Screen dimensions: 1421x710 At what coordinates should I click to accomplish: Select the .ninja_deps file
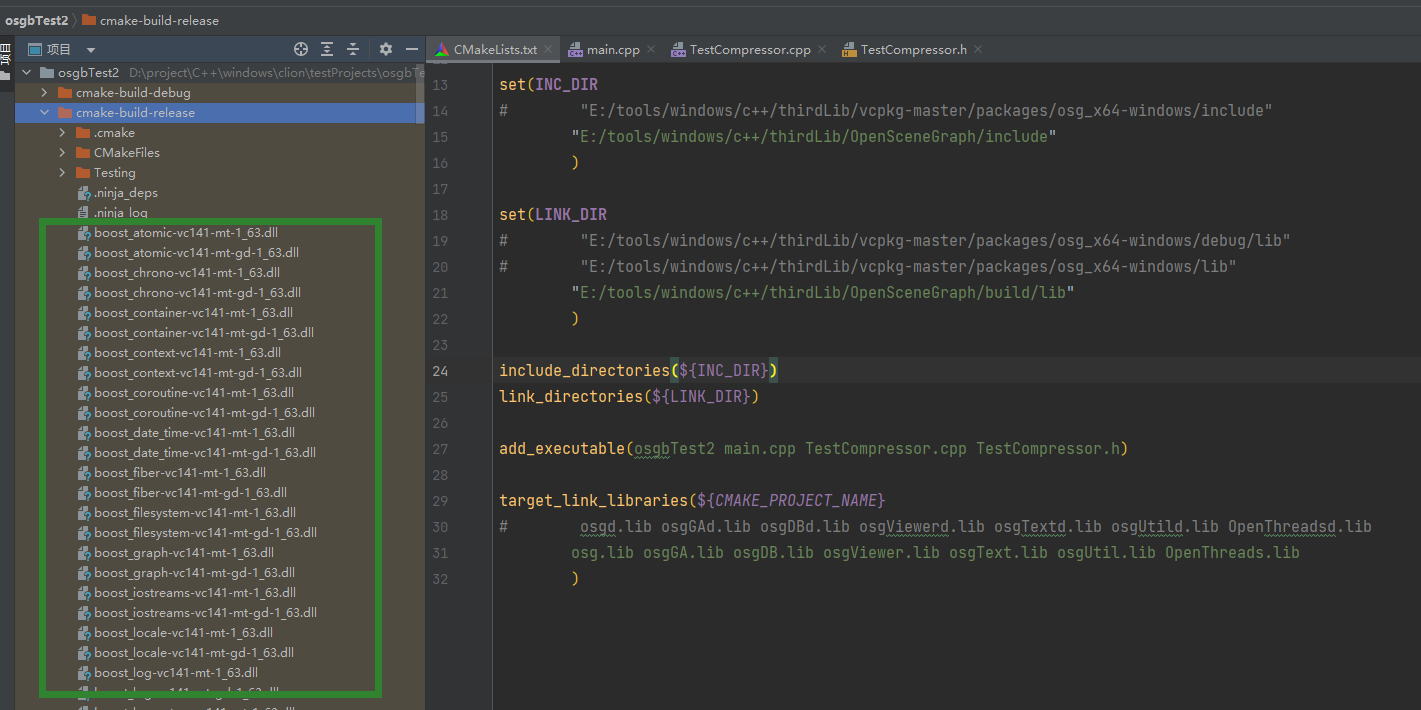pyautogui.click(x=125, y=193)
